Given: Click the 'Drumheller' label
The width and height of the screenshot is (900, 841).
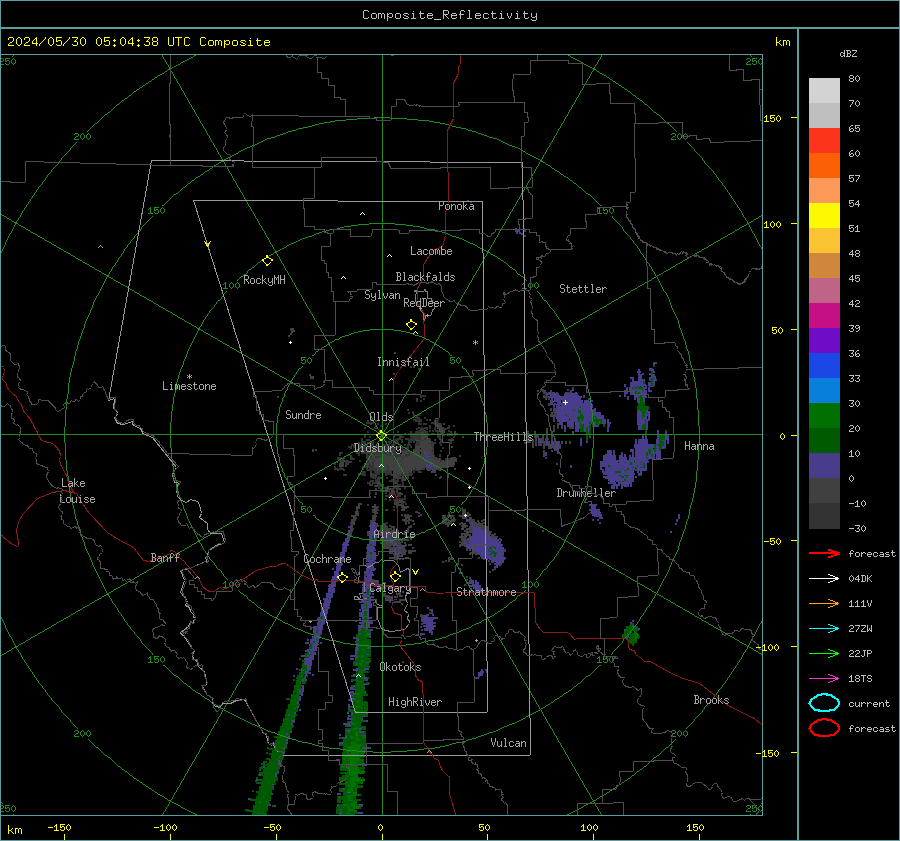Looking at the screenshot, I should click(x=586, y=493).
